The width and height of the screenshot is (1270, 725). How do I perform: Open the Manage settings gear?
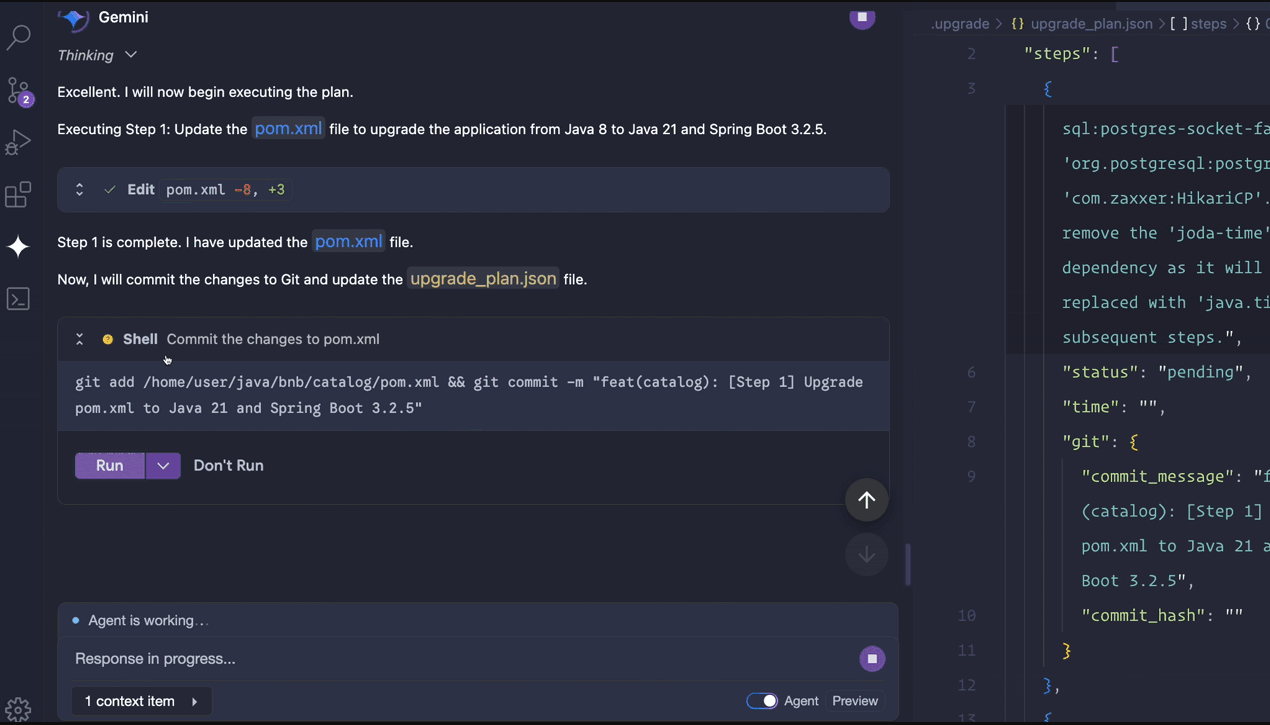(x=18, y=709)
